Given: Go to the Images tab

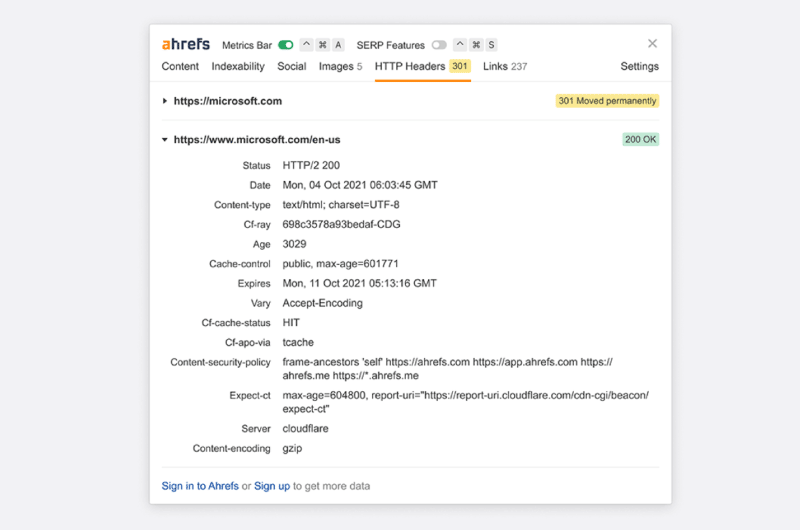Looking at the screenshot, I should pyautogui.click(x=340, y=66).
